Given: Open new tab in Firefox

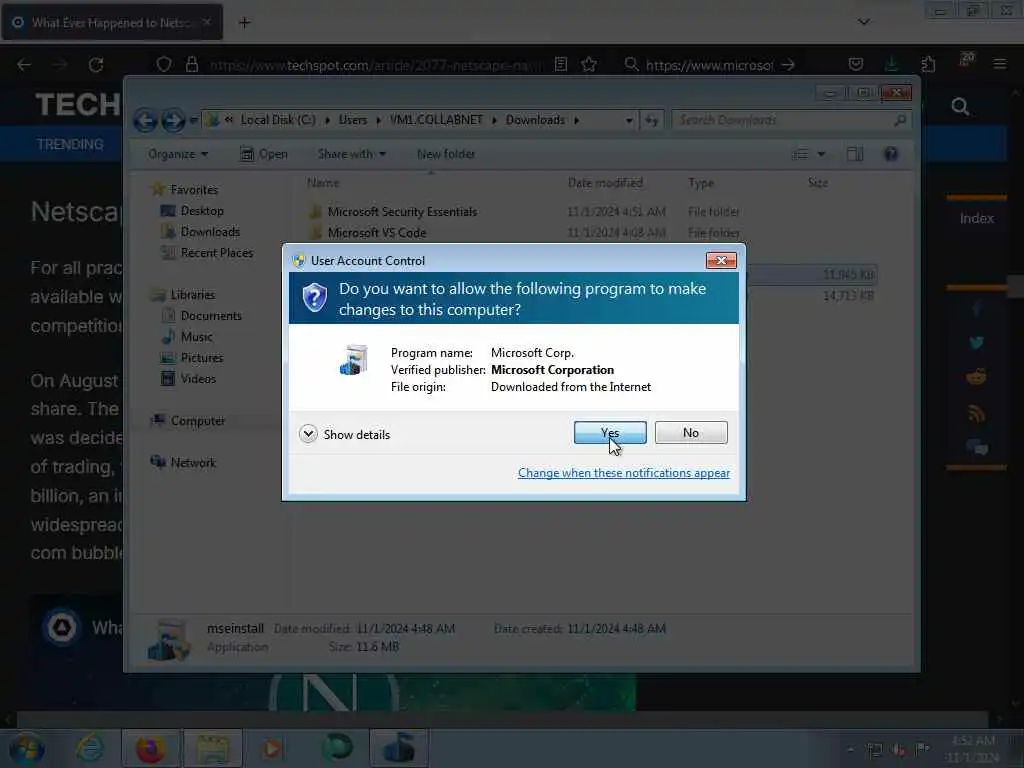Looking at the screenshot, I should tap(244, 23).
